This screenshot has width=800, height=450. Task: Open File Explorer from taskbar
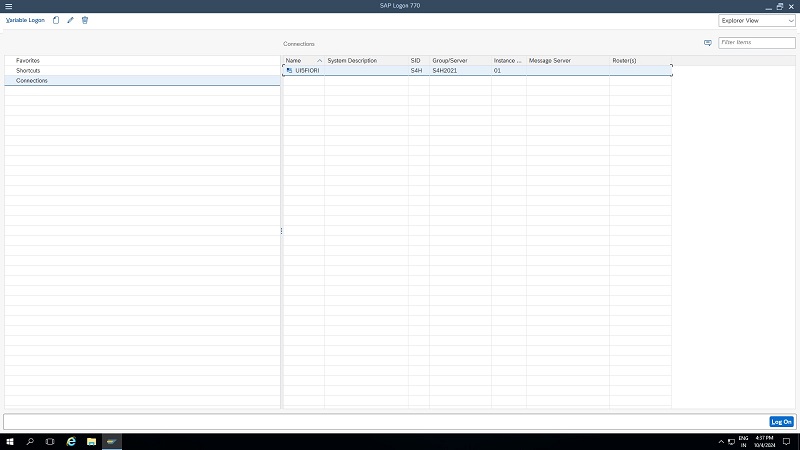(91, 442)
